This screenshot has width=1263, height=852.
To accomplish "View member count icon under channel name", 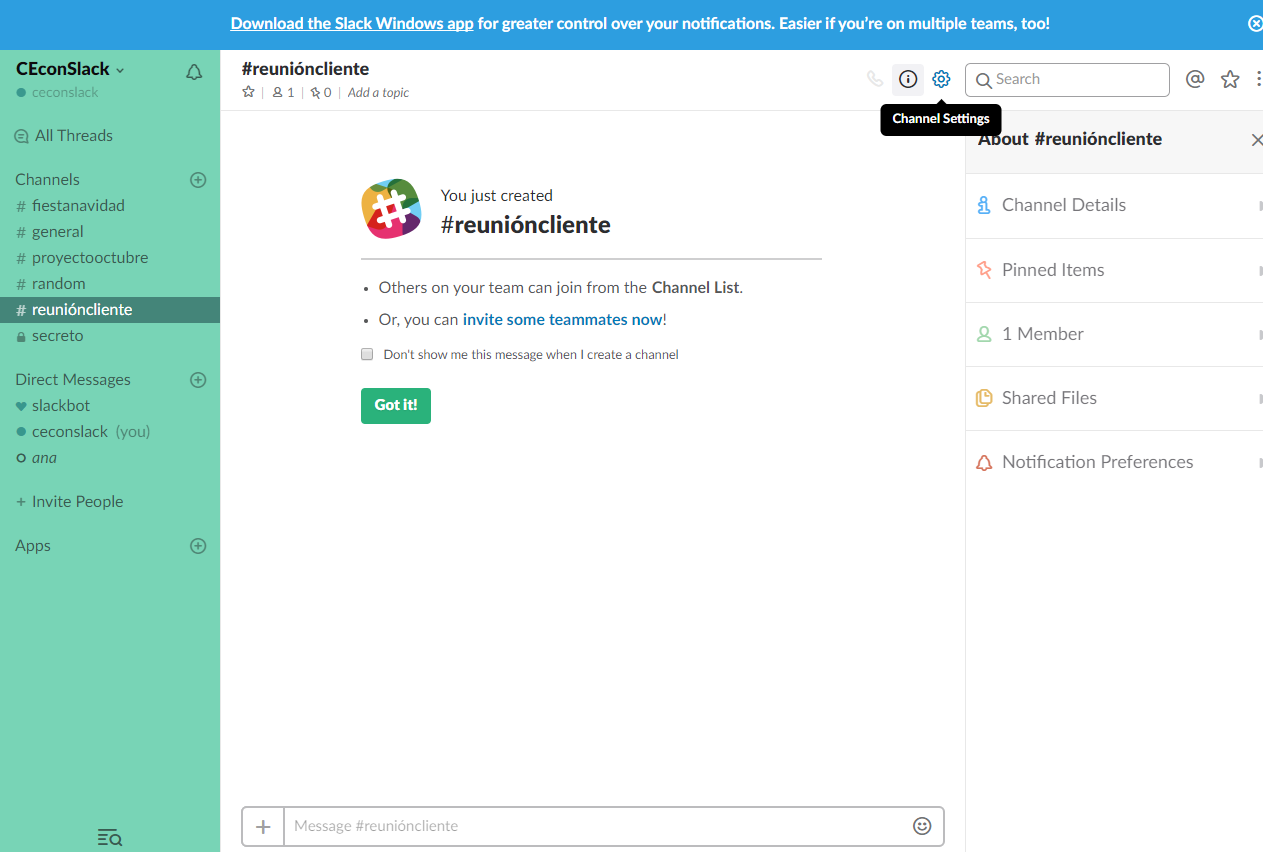I will click(x=283, y=92).
